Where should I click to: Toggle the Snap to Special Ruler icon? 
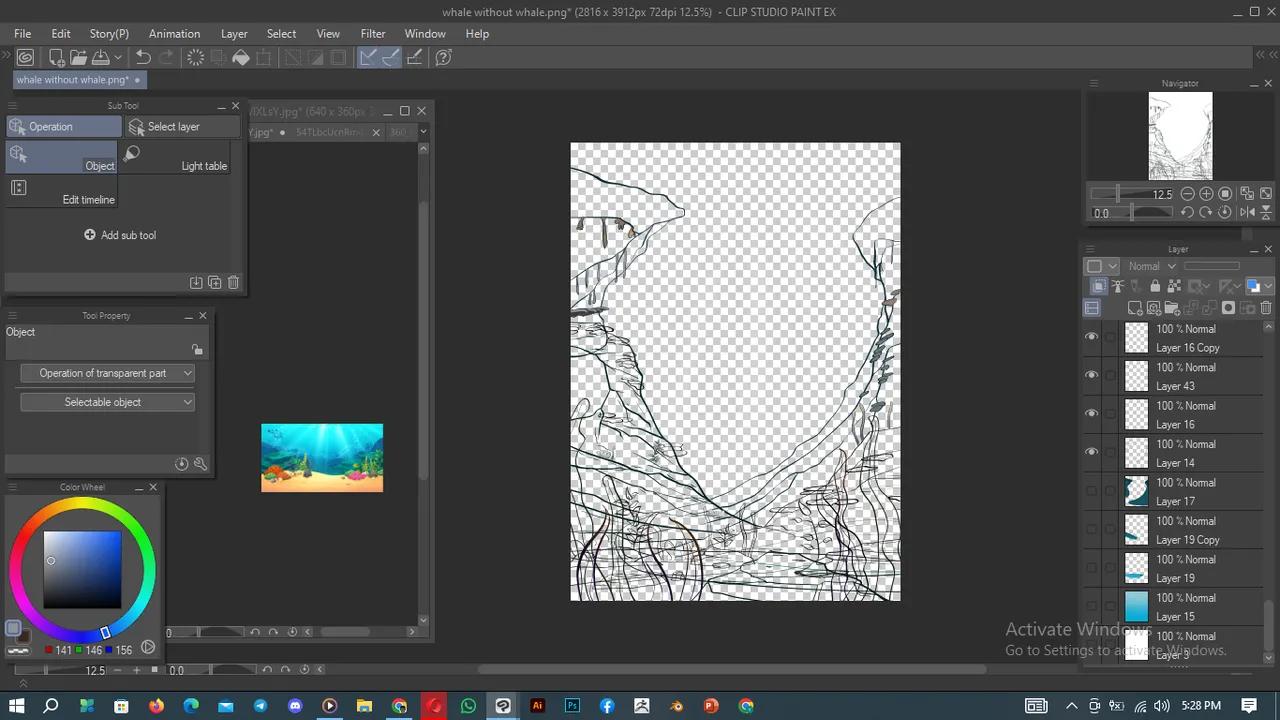point(391,58)
